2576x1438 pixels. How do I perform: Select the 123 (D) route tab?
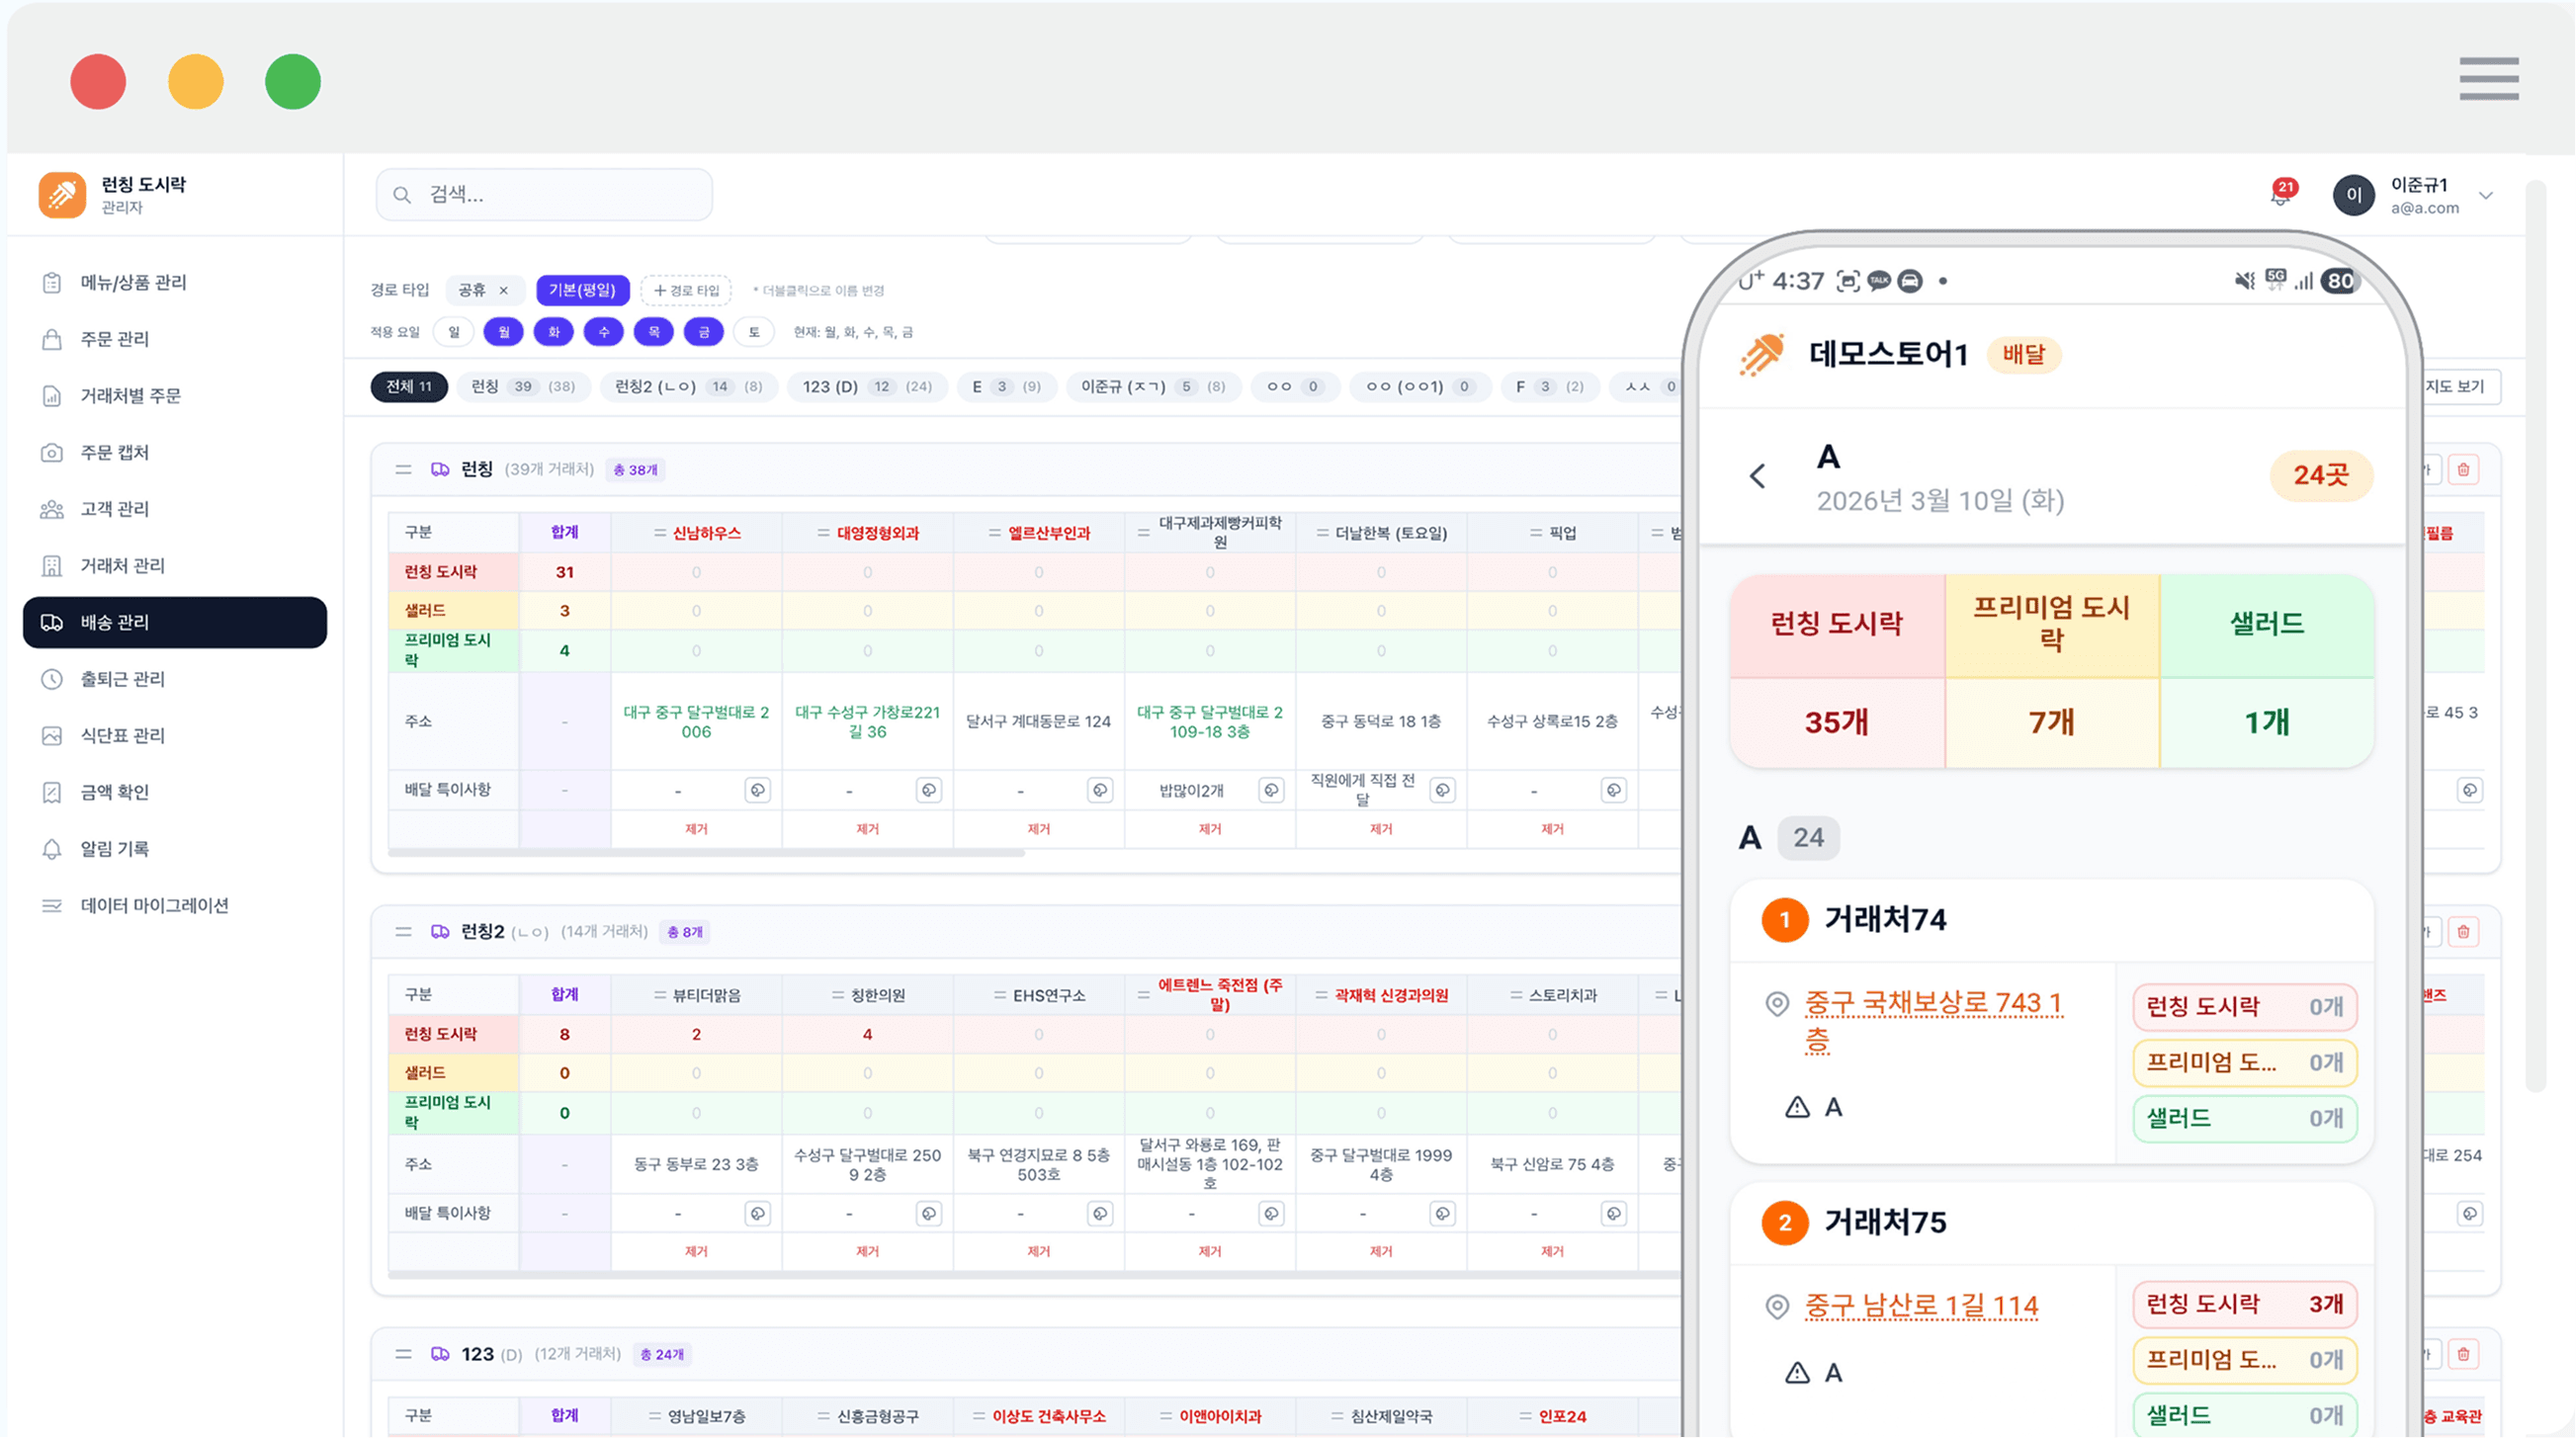867,387
